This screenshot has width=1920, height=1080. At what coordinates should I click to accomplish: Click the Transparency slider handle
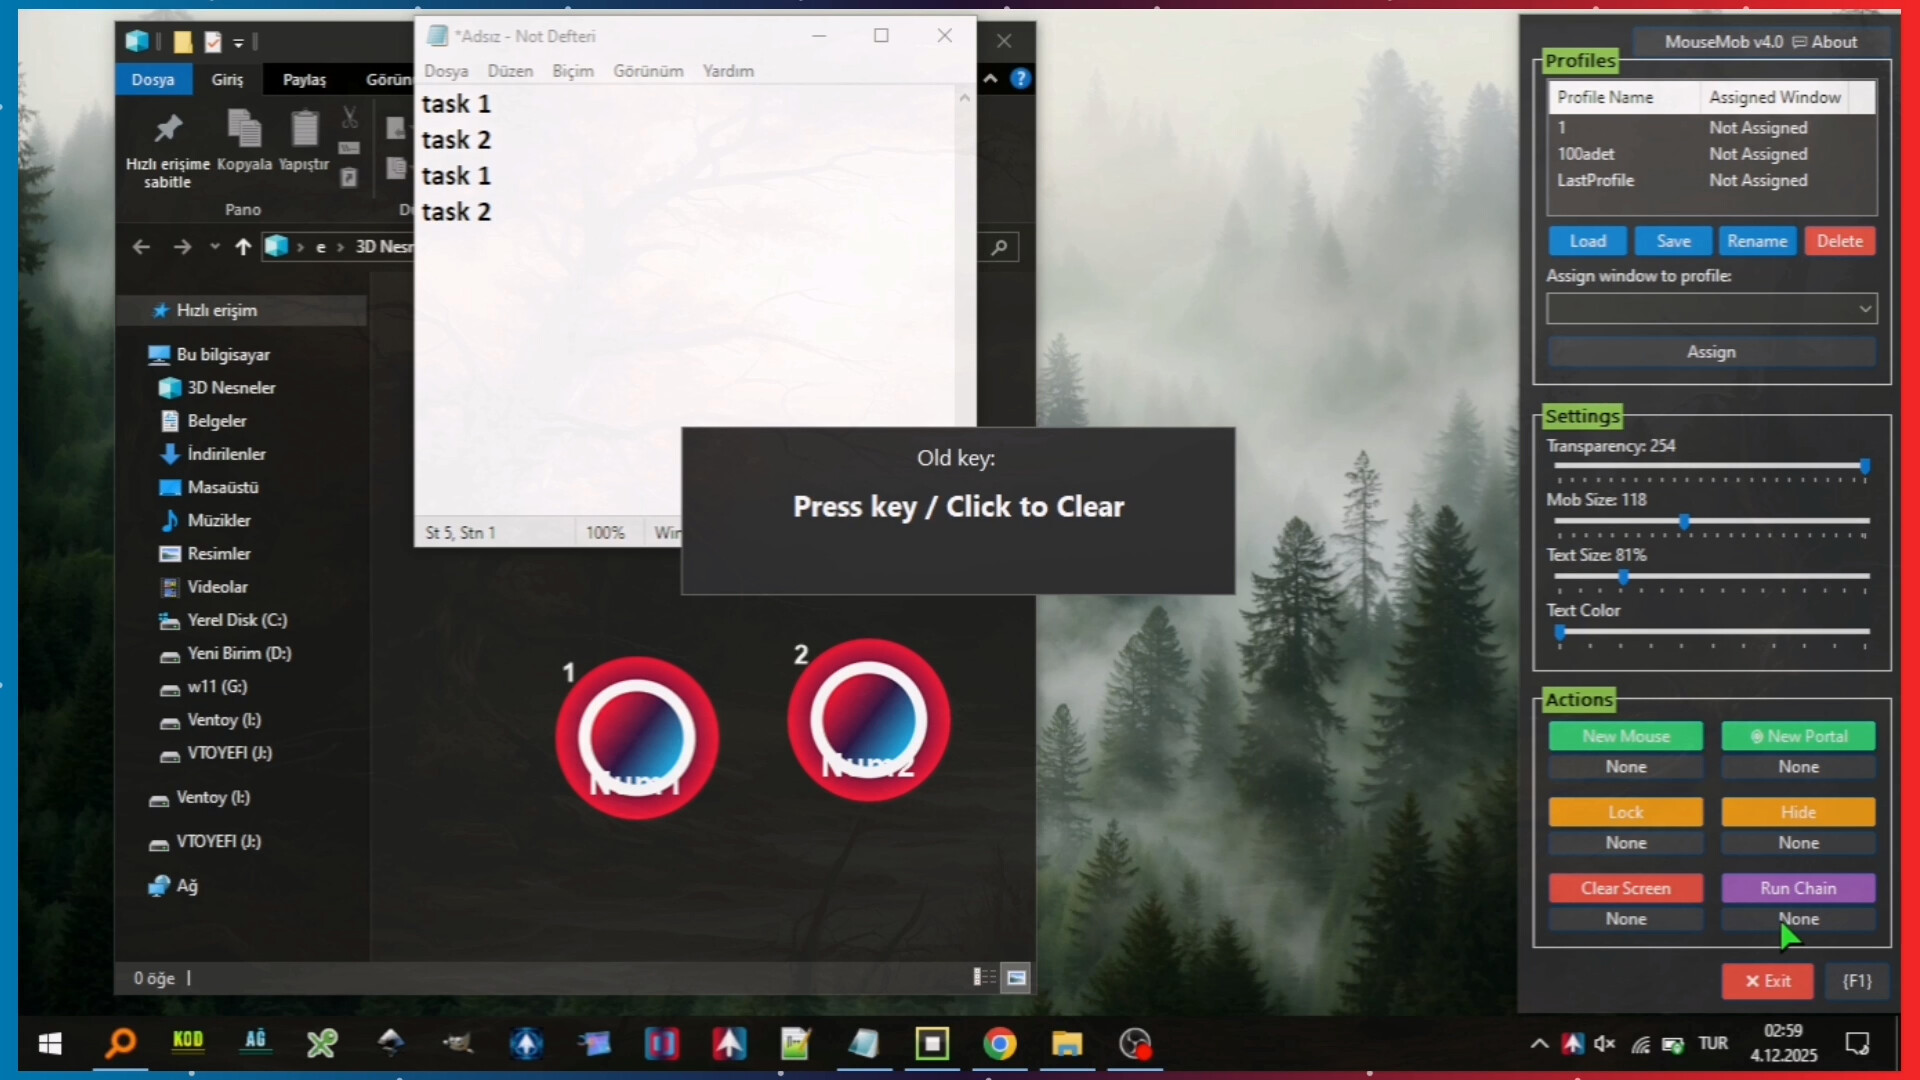pos(1866,467)
